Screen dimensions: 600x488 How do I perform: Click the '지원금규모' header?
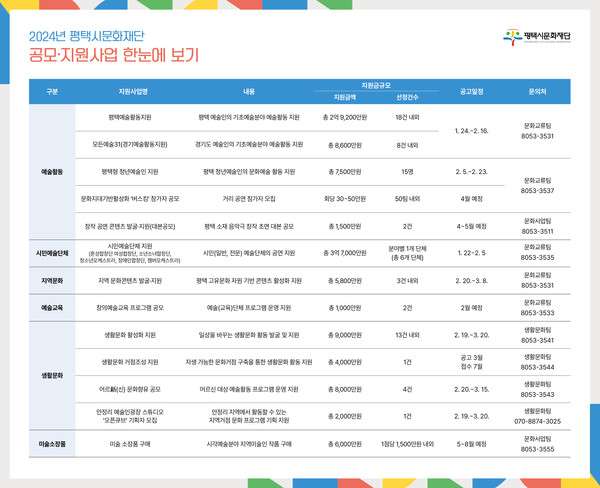pyautogui.click(x=376, y=85)
